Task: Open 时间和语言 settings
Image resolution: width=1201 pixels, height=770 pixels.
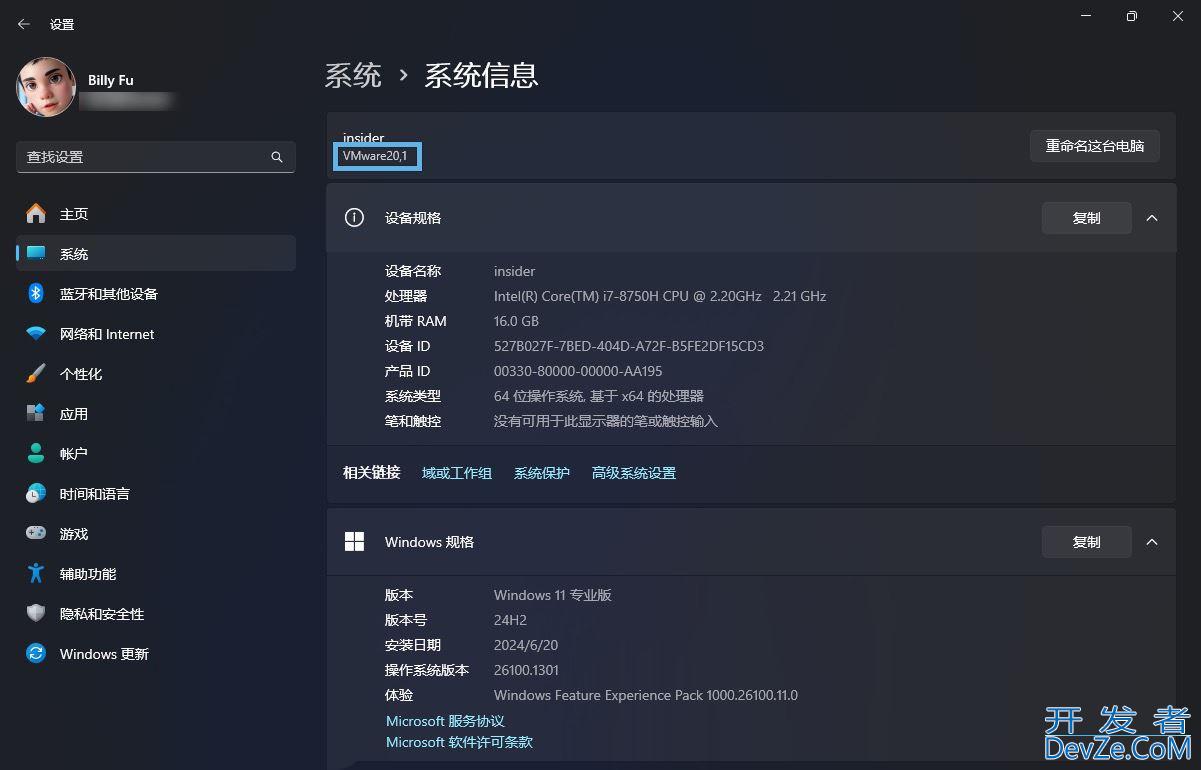Action: 156,494
